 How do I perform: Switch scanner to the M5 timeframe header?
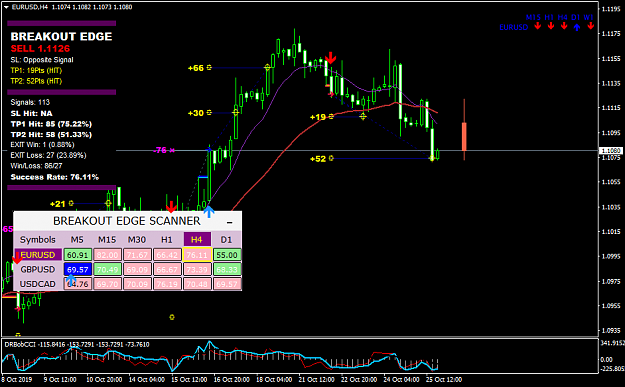click(x=77, y=240)
